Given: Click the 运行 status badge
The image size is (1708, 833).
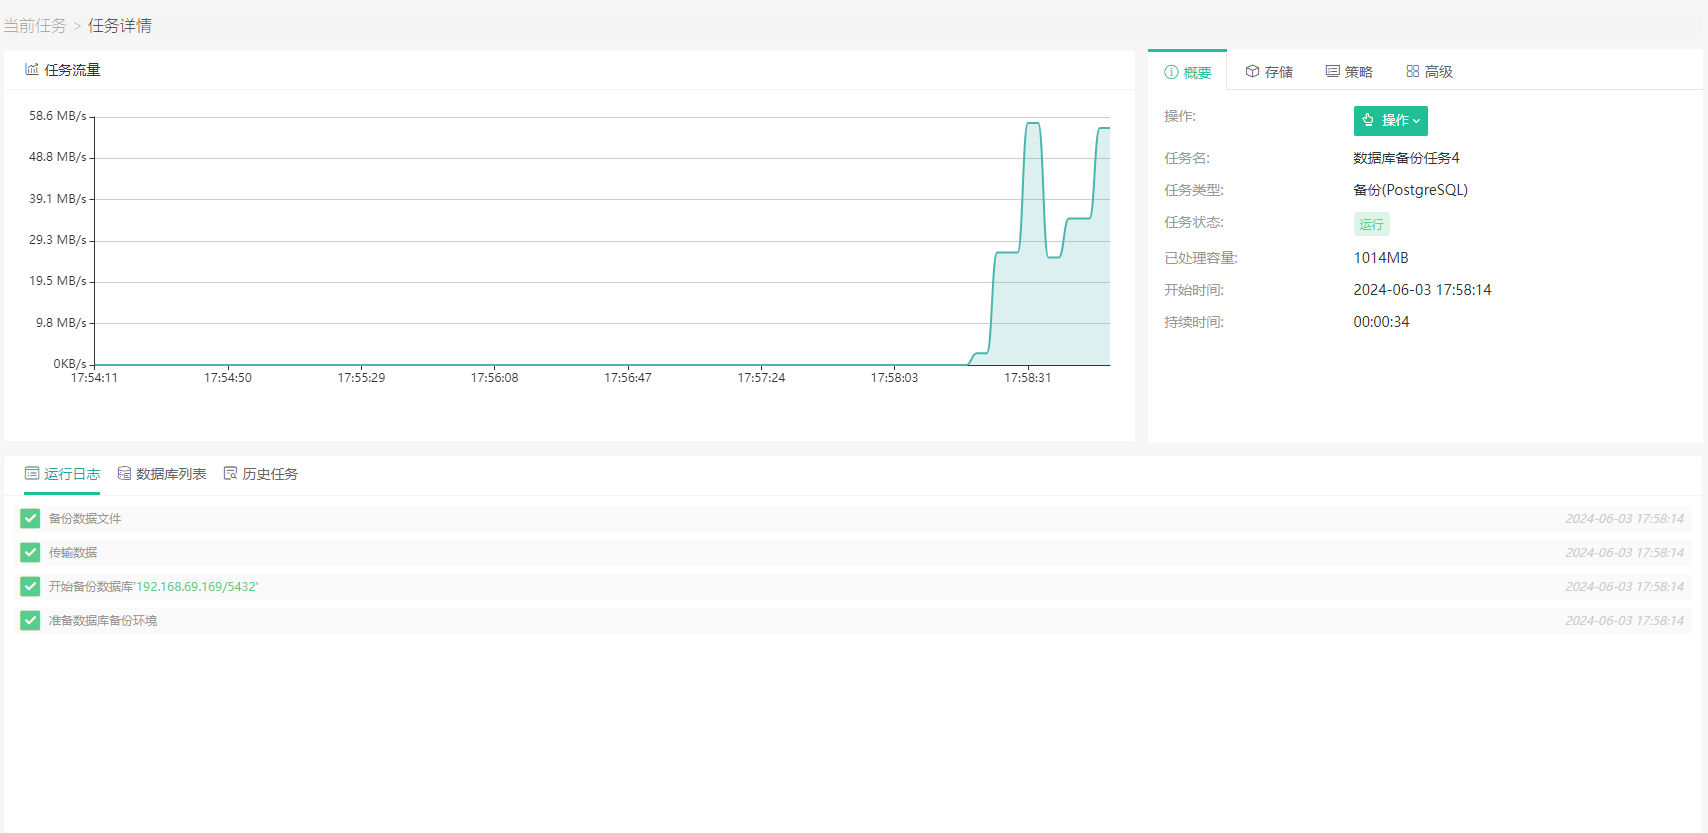Looking at the screenshot, I should 1371,224.
